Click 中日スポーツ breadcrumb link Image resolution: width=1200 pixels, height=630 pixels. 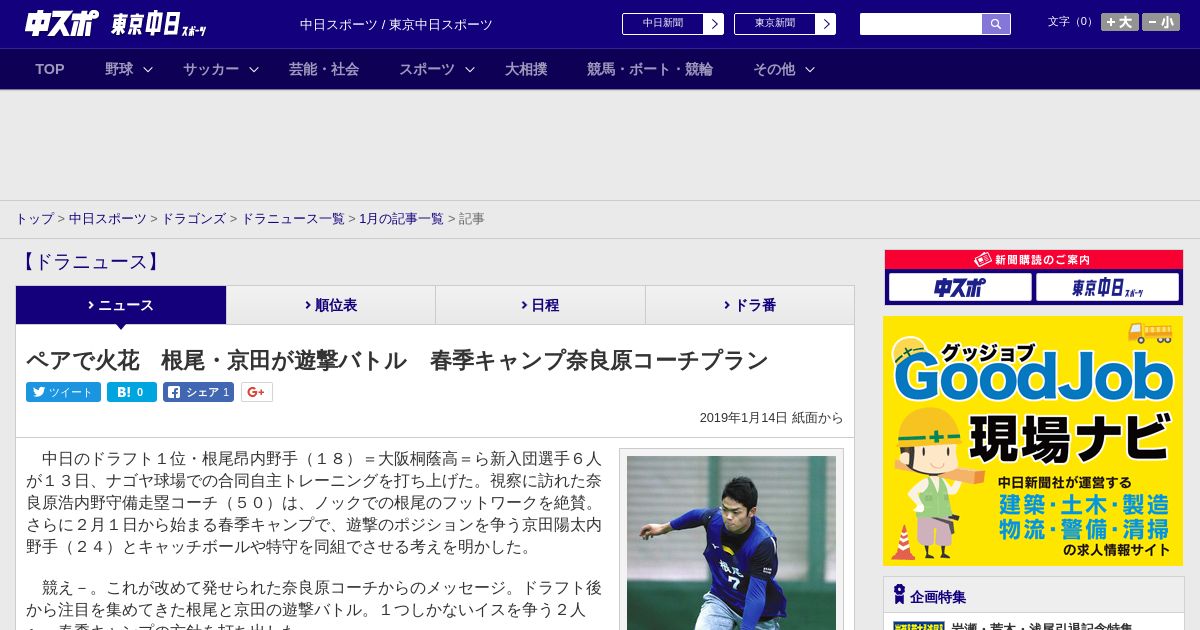(x=108, y=219)
